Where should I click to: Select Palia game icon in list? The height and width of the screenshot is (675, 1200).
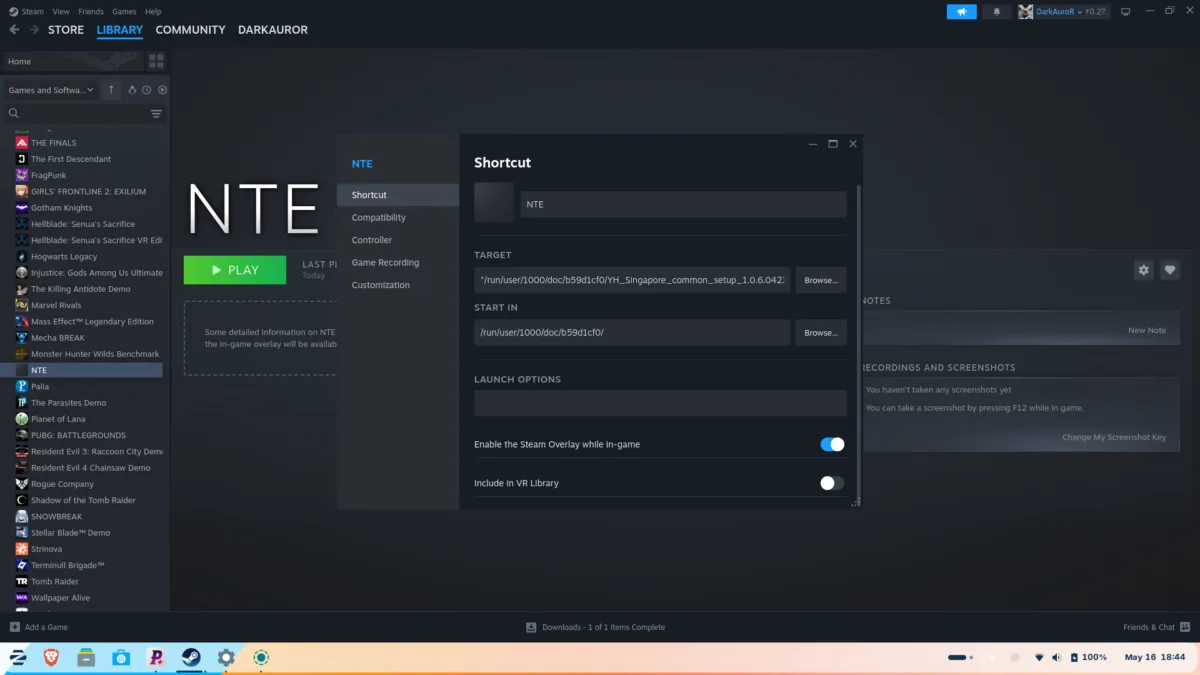(22, 386)
